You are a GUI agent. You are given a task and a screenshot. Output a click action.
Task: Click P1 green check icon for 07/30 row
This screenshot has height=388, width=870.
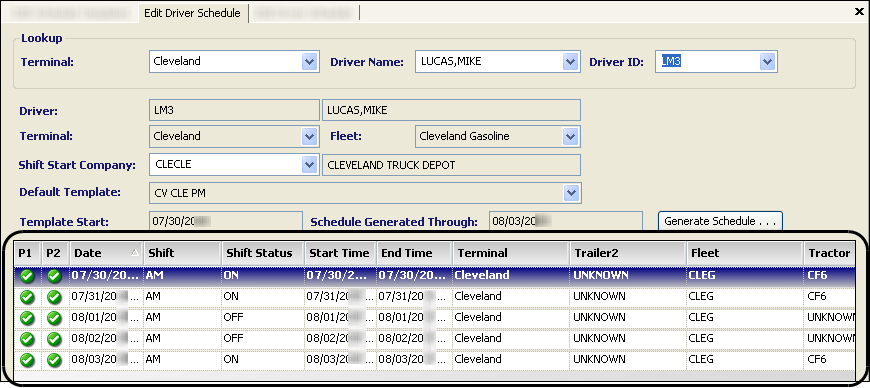[x=27, y=275]
